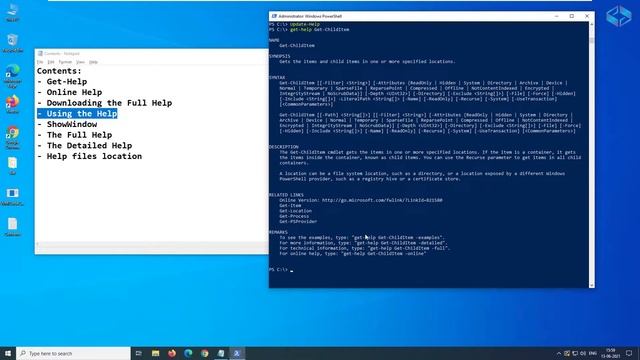
Task: Maximize the PowerShell window
Action: point(572,16)
